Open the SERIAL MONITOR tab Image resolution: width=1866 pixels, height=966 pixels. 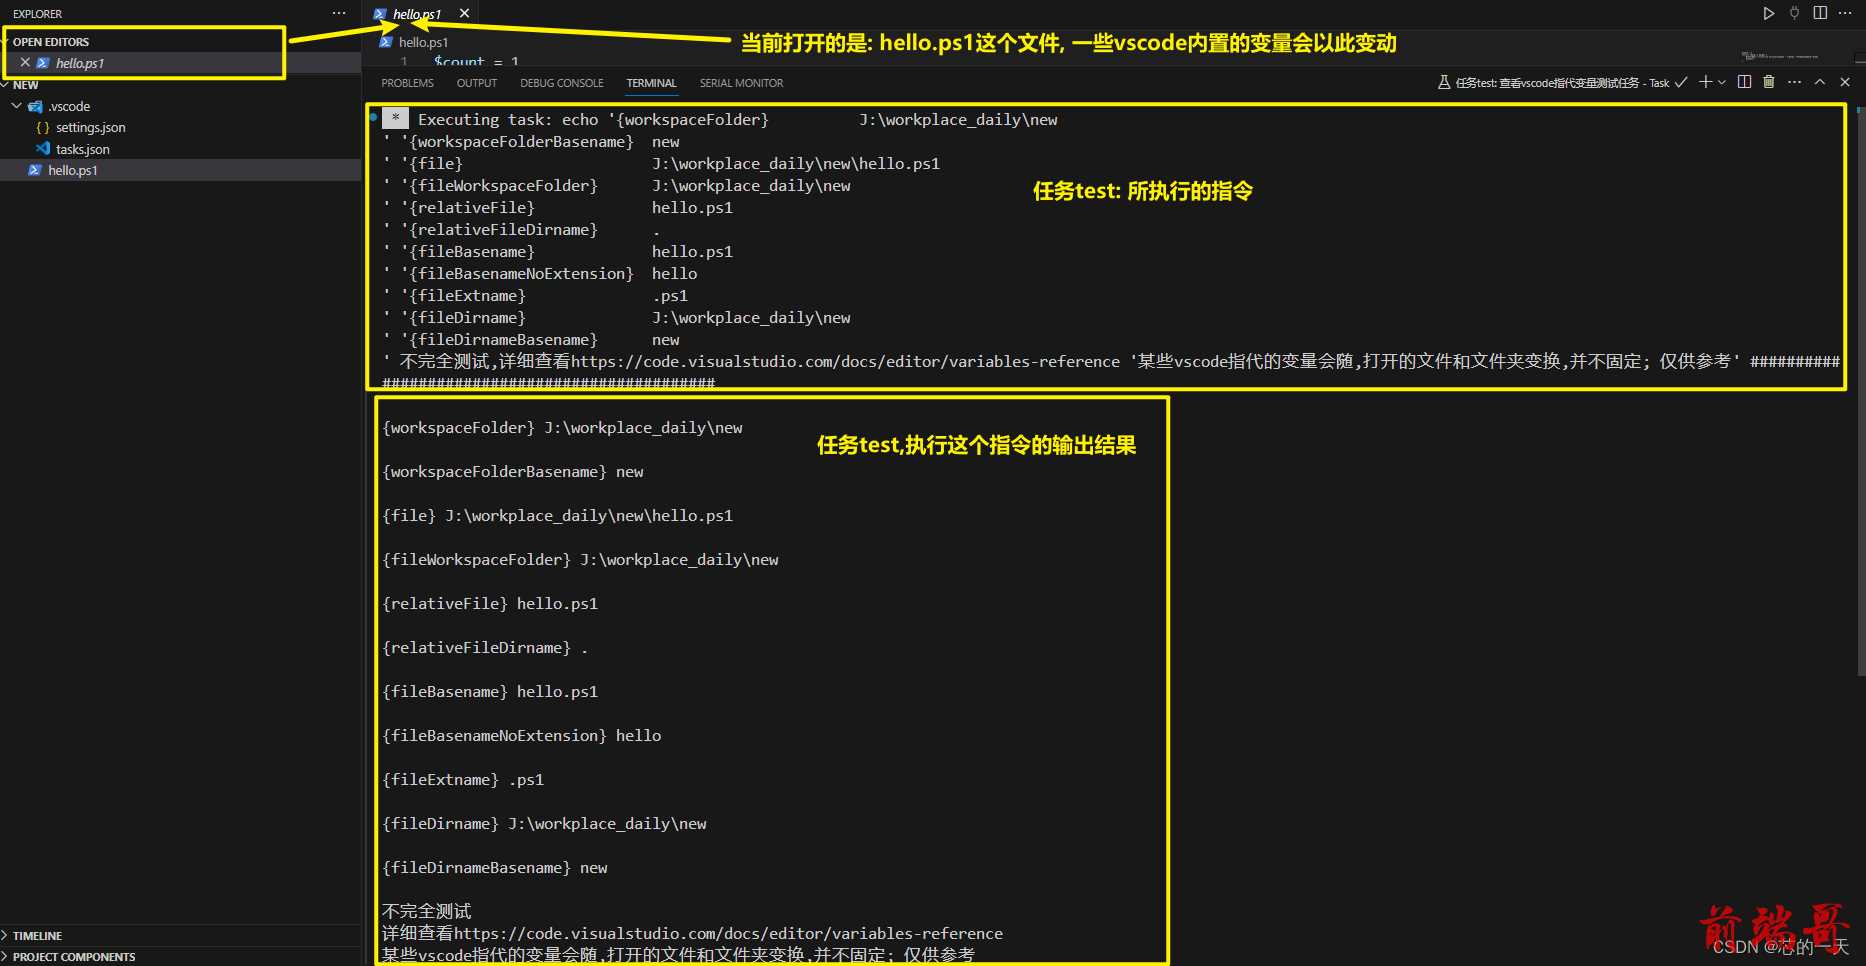click(741, 83)
